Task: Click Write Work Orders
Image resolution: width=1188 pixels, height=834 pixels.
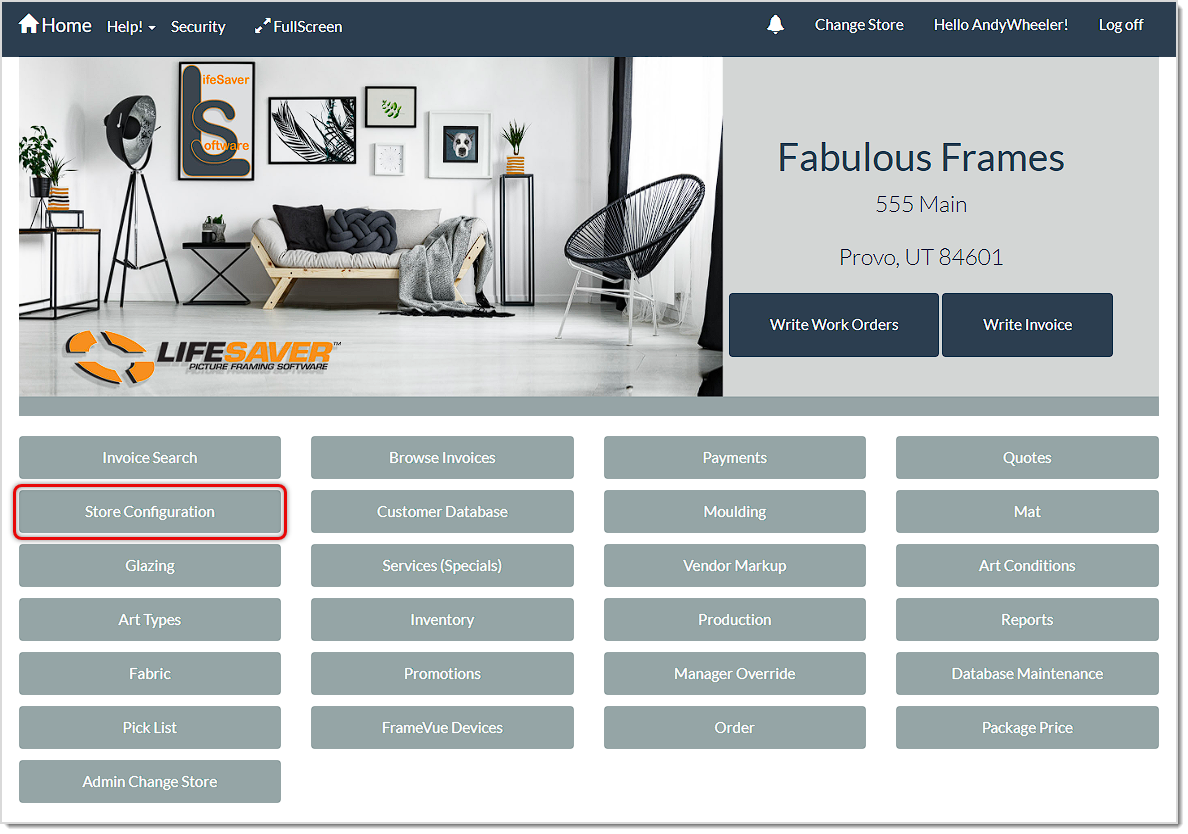Action: point(833,324)
